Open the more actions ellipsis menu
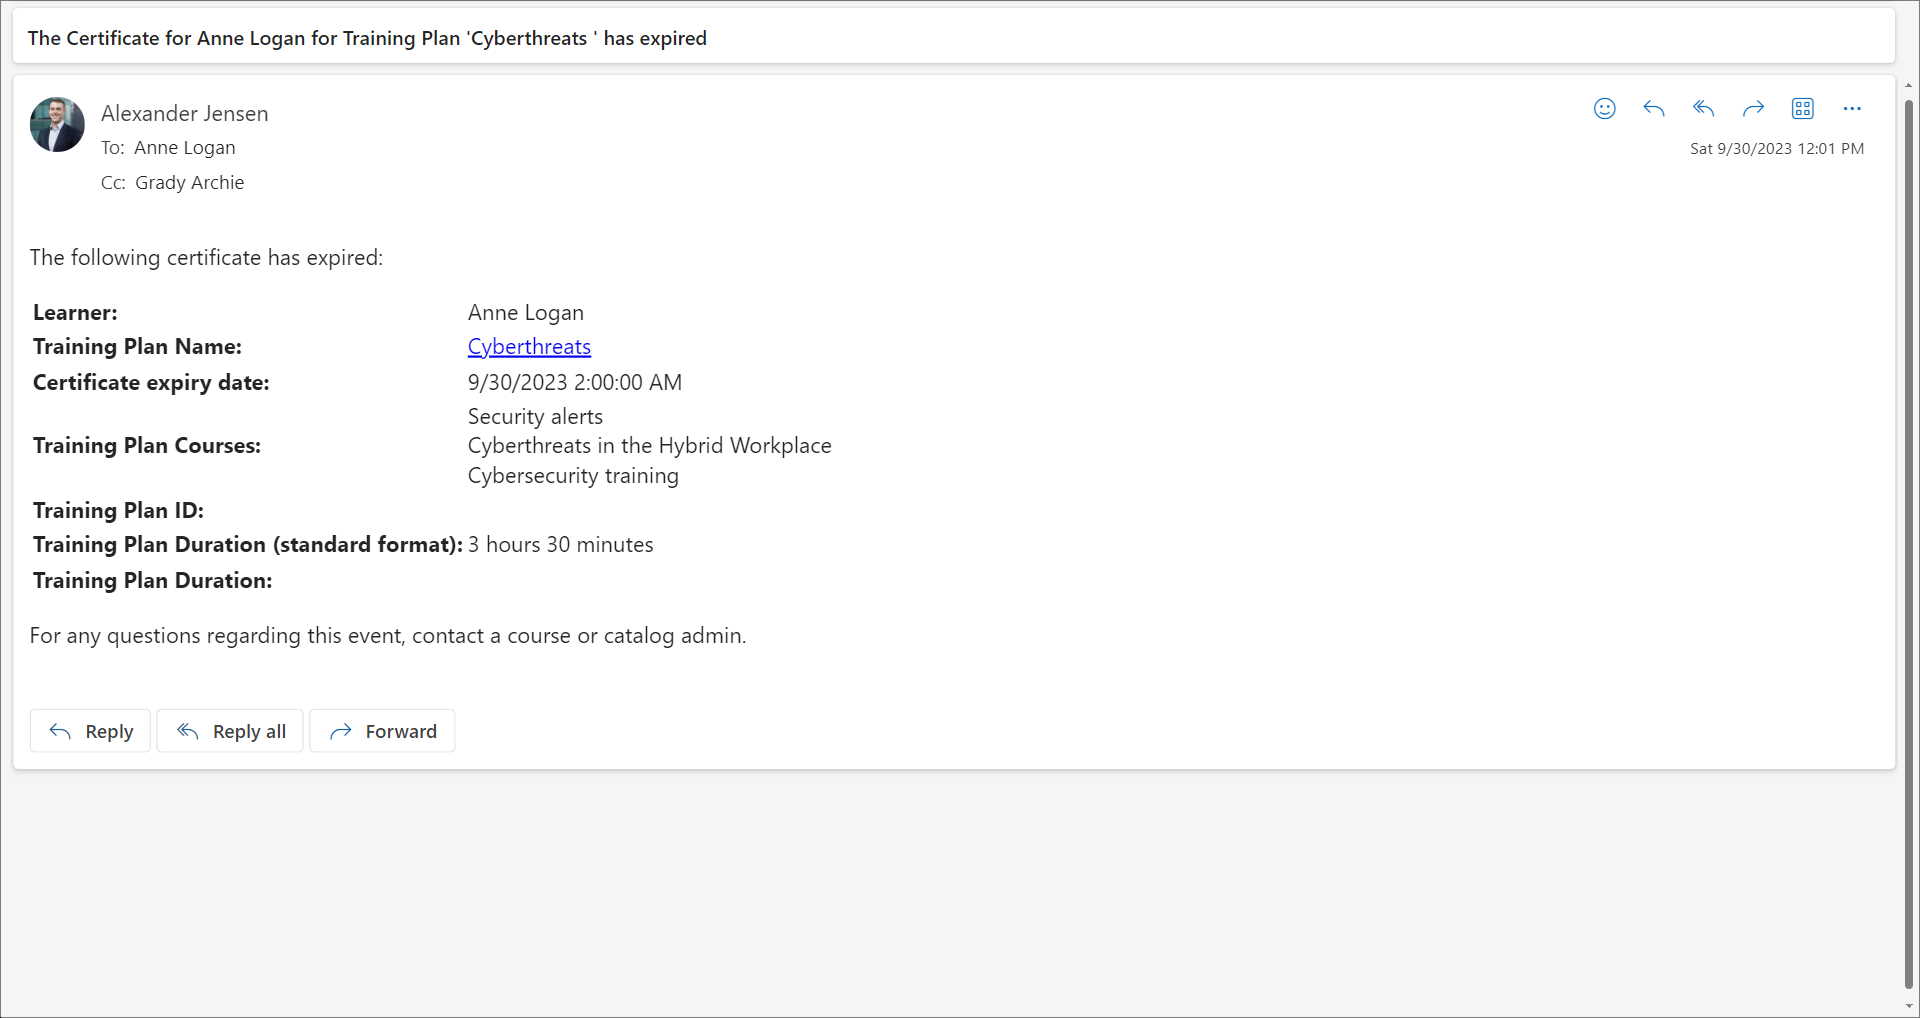The height and width of the screenshot is (1018, 1920). point(1852,109)
